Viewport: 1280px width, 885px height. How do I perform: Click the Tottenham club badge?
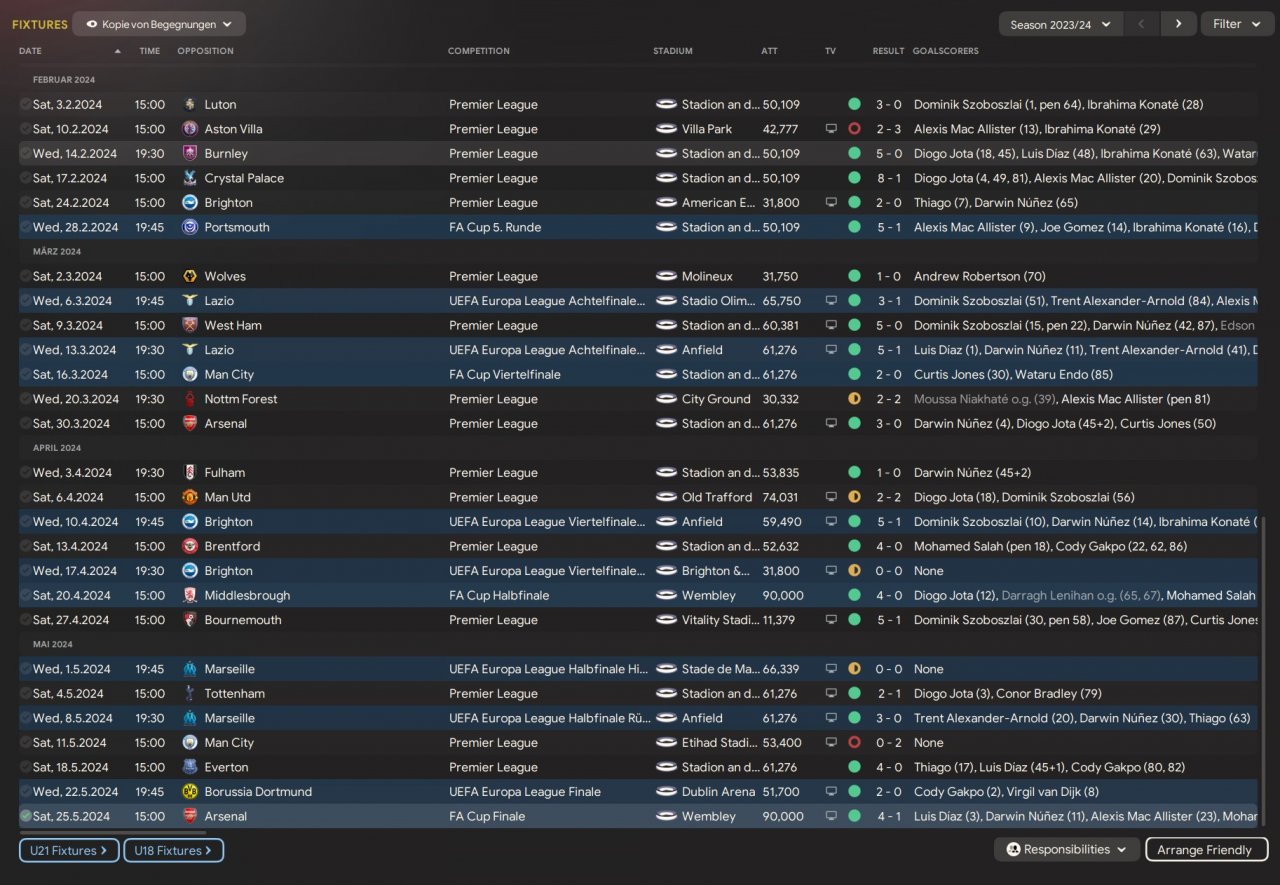(190, 694)
